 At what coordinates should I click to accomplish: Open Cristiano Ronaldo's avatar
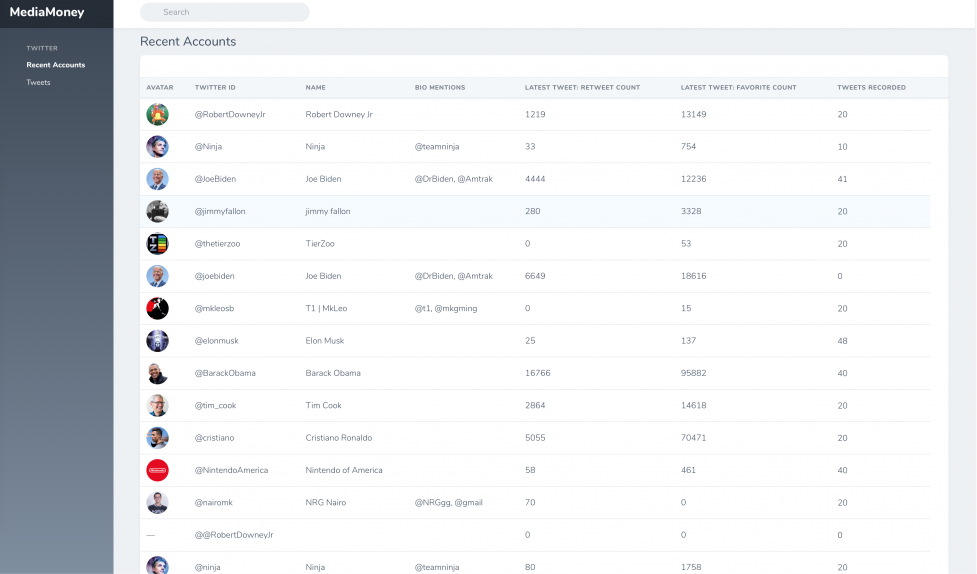tap(157, 438)
